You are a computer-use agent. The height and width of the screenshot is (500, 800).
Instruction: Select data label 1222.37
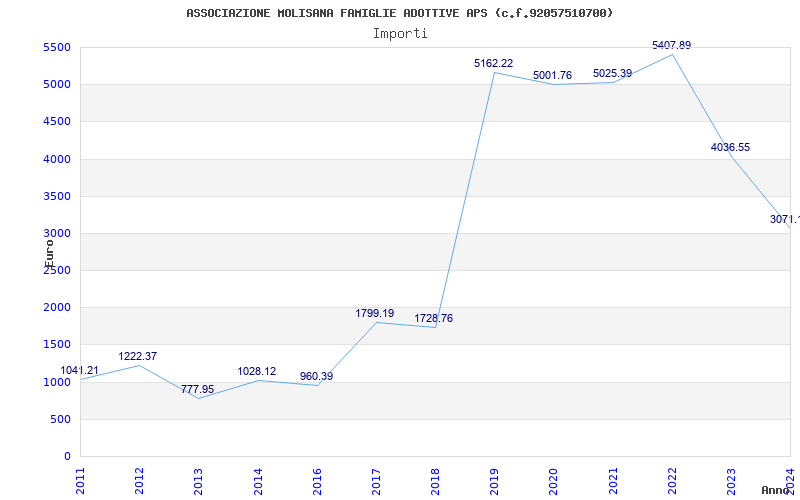[138, 357]
